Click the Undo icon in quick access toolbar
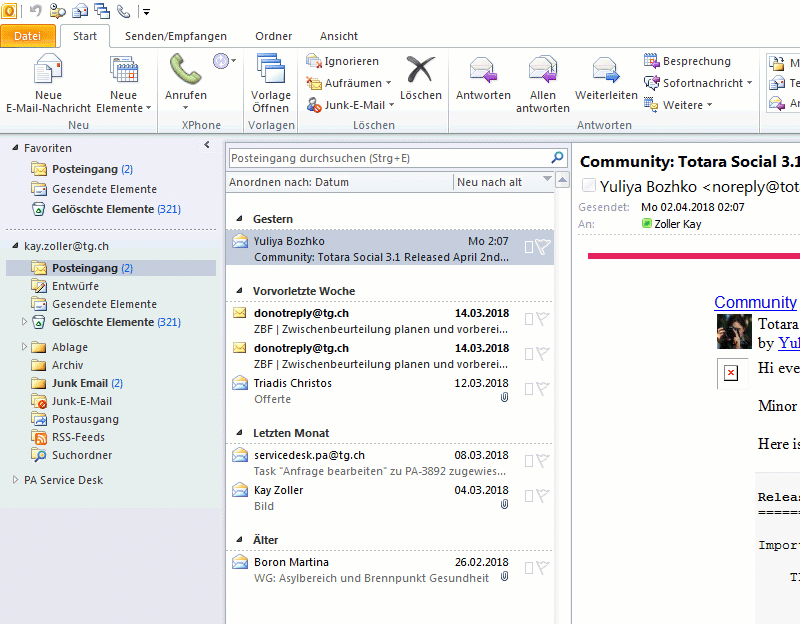 click(35, 11)
